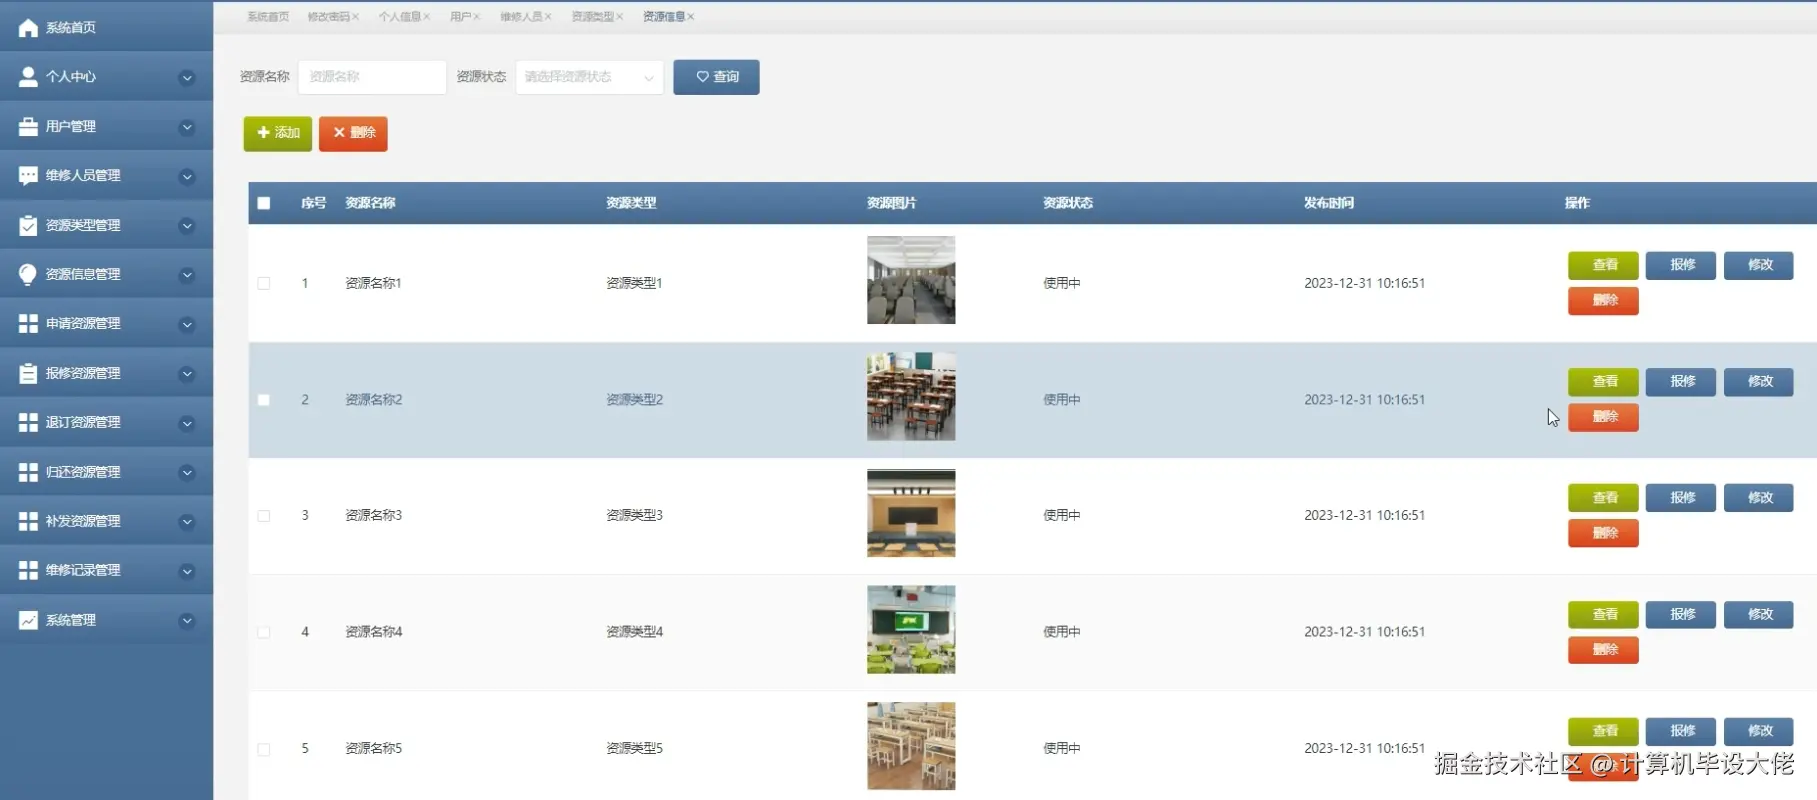Expand 申请资源管理 menu chevron
Viewport: 1817px width, 800px height.
coord(186,325)
